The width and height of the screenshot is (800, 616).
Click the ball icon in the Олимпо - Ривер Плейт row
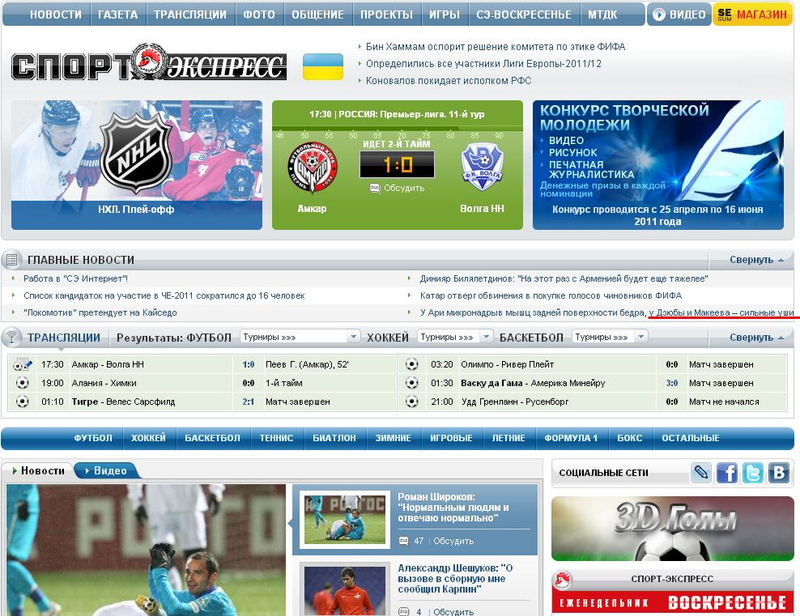coord(412,364)
